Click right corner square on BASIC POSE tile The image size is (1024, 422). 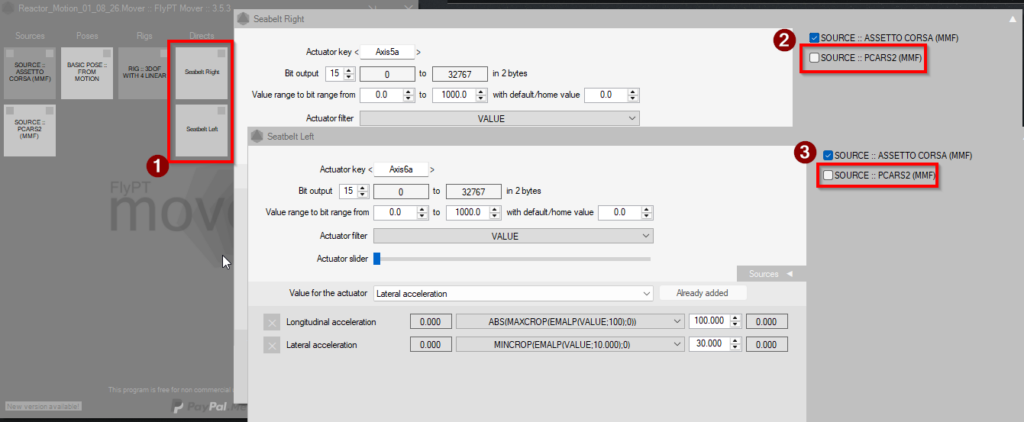(106, 53)
